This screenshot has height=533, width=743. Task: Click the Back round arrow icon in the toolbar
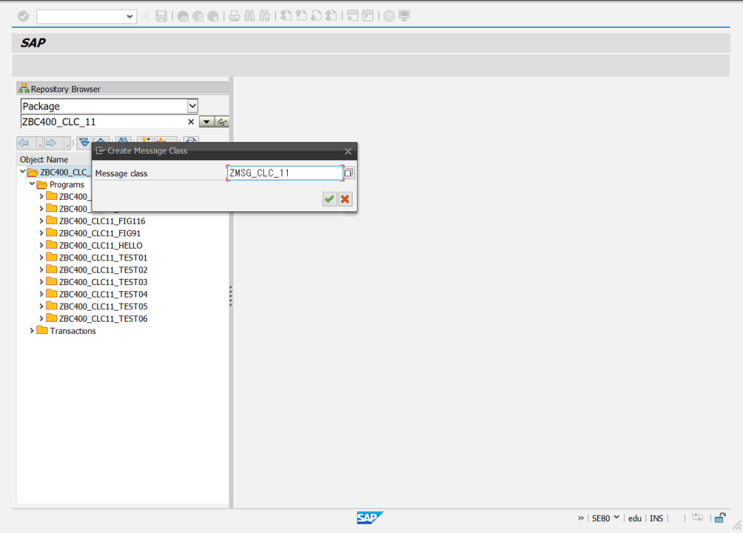click(183, 16)
